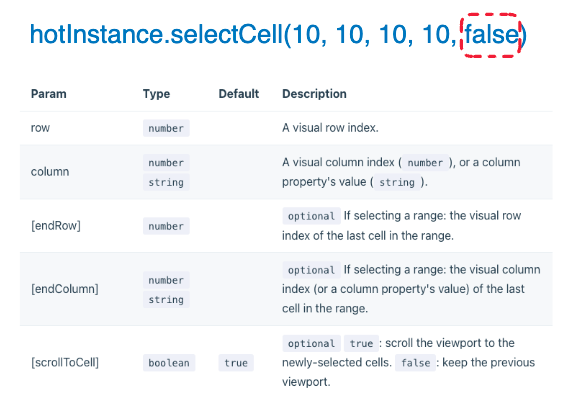Select the Type column header
This screenshot has height=407, width=562.
click(156, 94)
